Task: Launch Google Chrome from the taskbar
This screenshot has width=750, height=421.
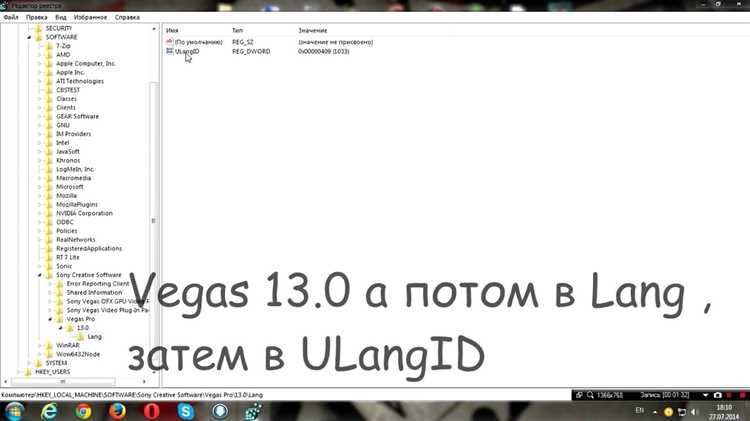Action: (83, 411)
